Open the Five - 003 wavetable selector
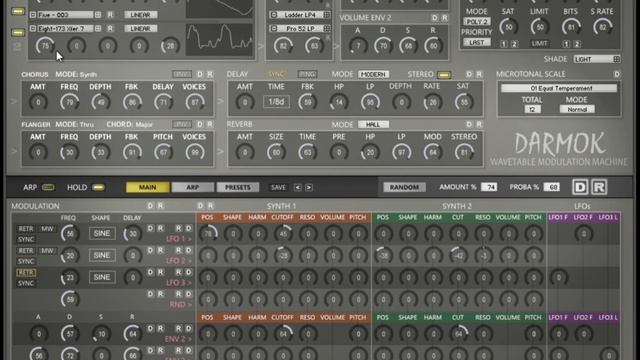Image resolution: width=640 pixels, height=360 pixels. click(x=65, y=15)
